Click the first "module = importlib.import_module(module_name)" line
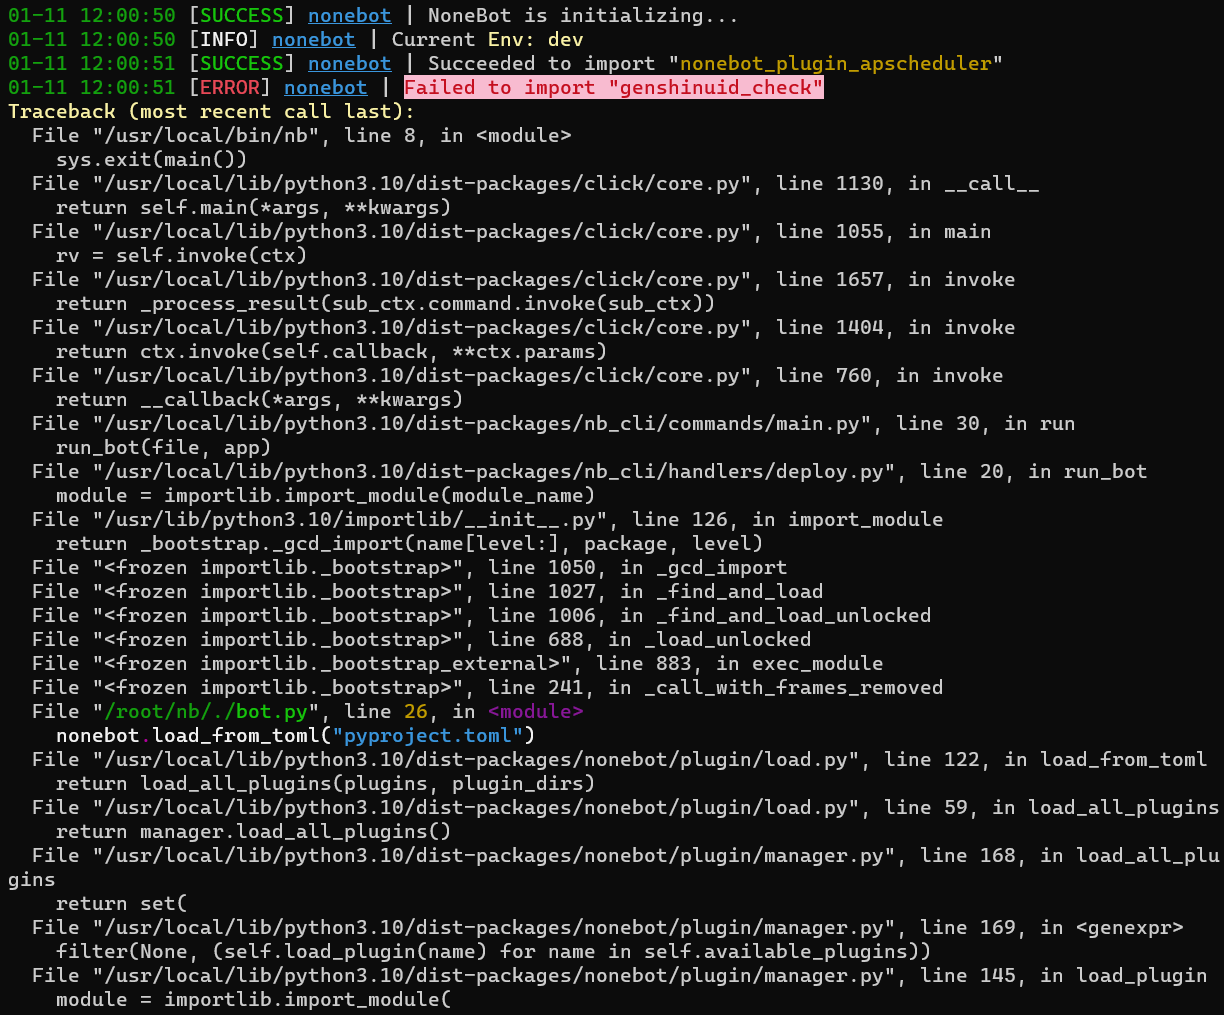The height and width of the screenshot is (1015, 1224). point(325,495)
